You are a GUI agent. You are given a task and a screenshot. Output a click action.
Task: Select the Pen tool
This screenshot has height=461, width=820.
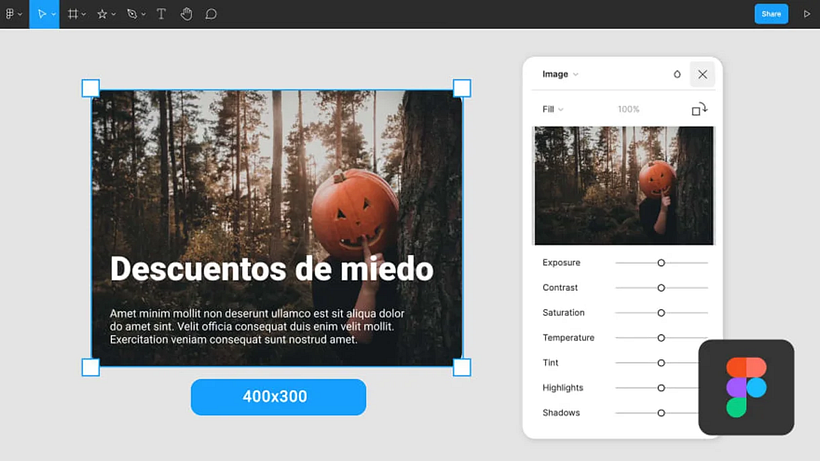pos(132,14)
